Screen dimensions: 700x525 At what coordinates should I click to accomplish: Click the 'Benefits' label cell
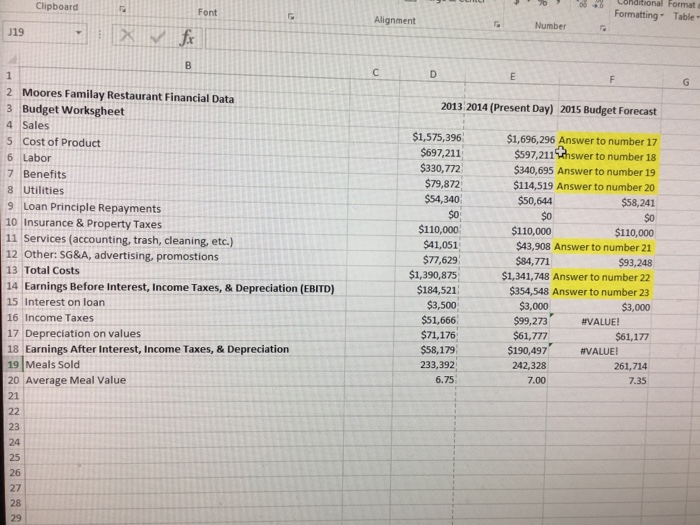click(45, 174)
